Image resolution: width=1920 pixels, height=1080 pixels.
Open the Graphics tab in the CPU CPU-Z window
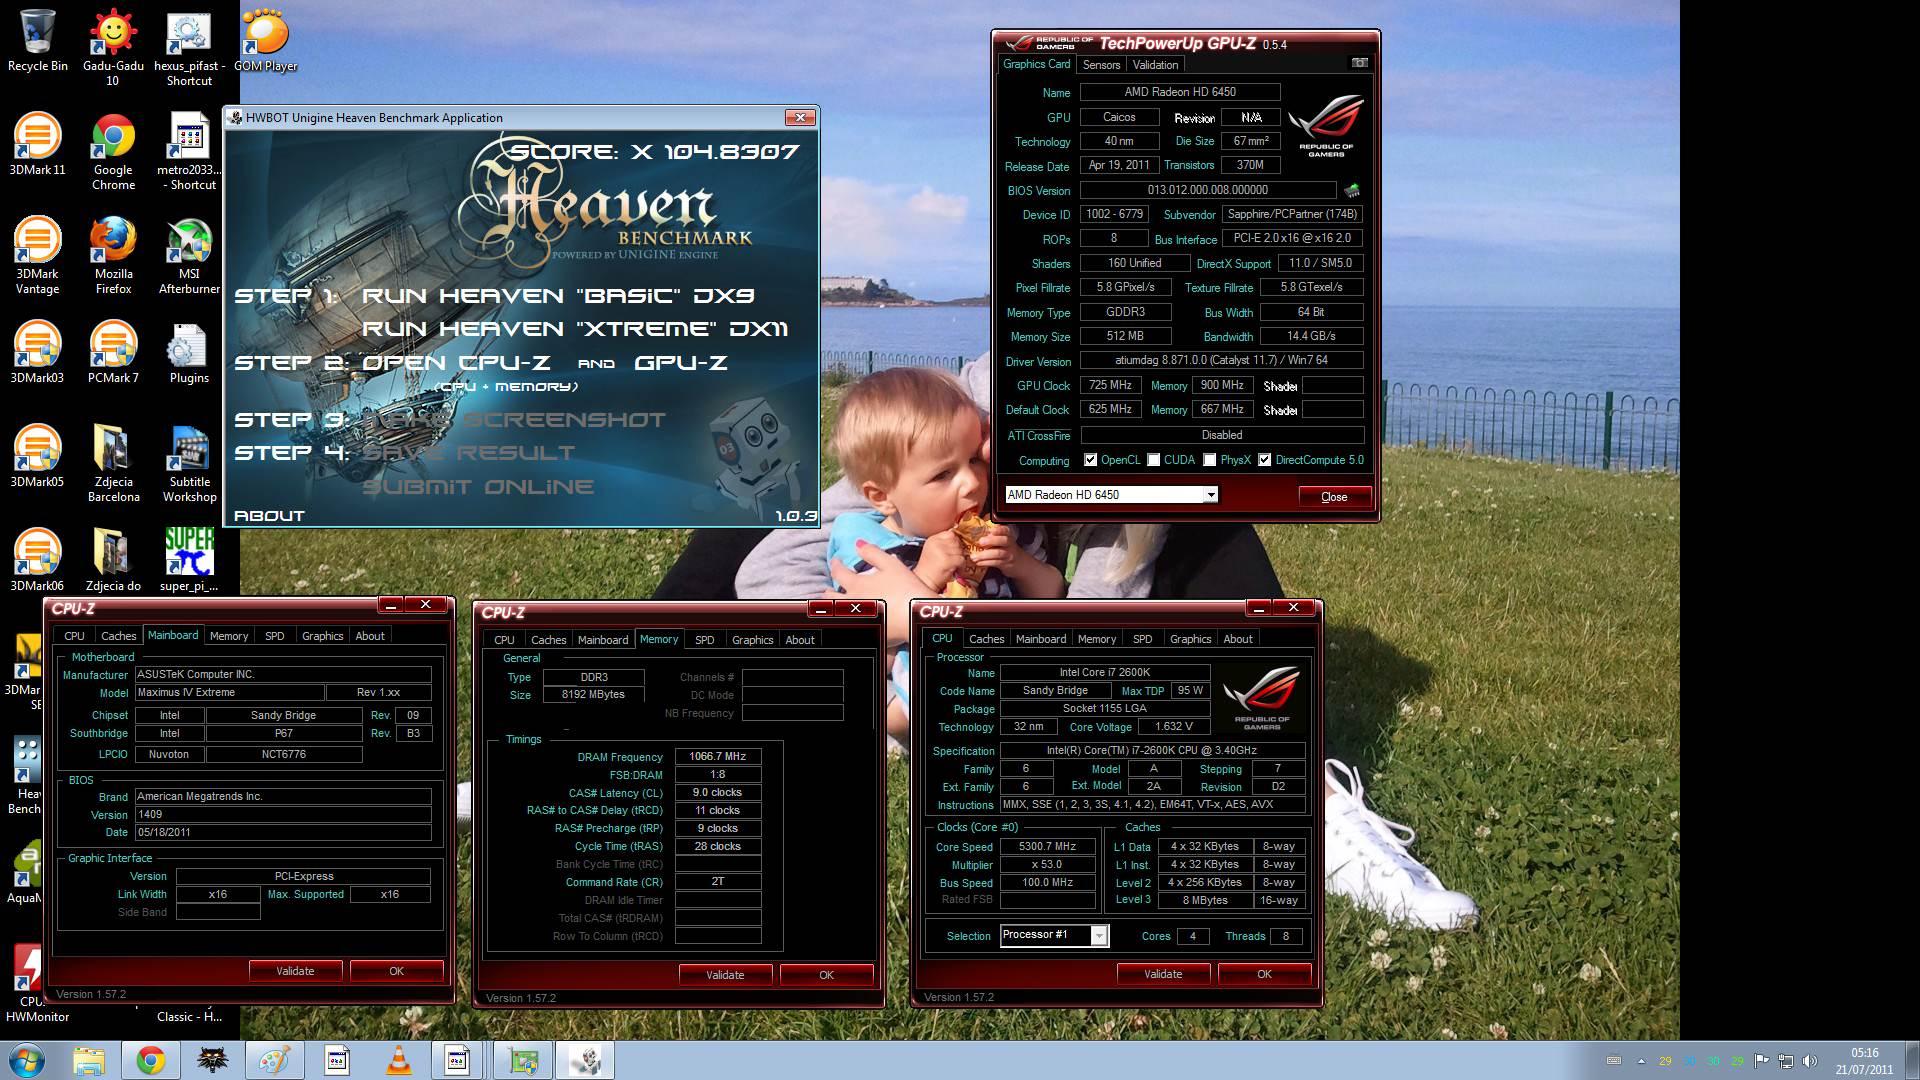pyautogui.click(x=1190, y=639)
